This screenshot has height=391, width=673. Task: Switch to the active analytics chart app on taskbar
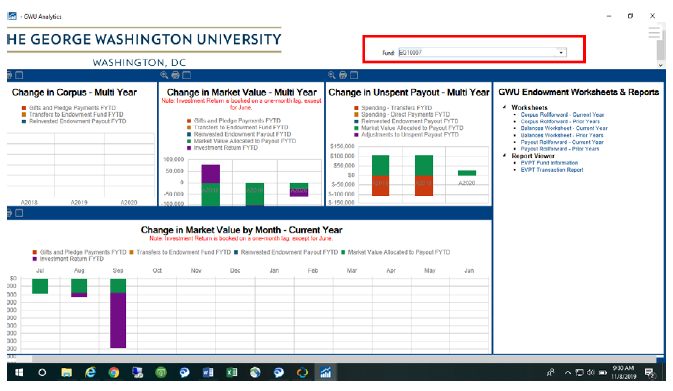[x=326, y=372]
